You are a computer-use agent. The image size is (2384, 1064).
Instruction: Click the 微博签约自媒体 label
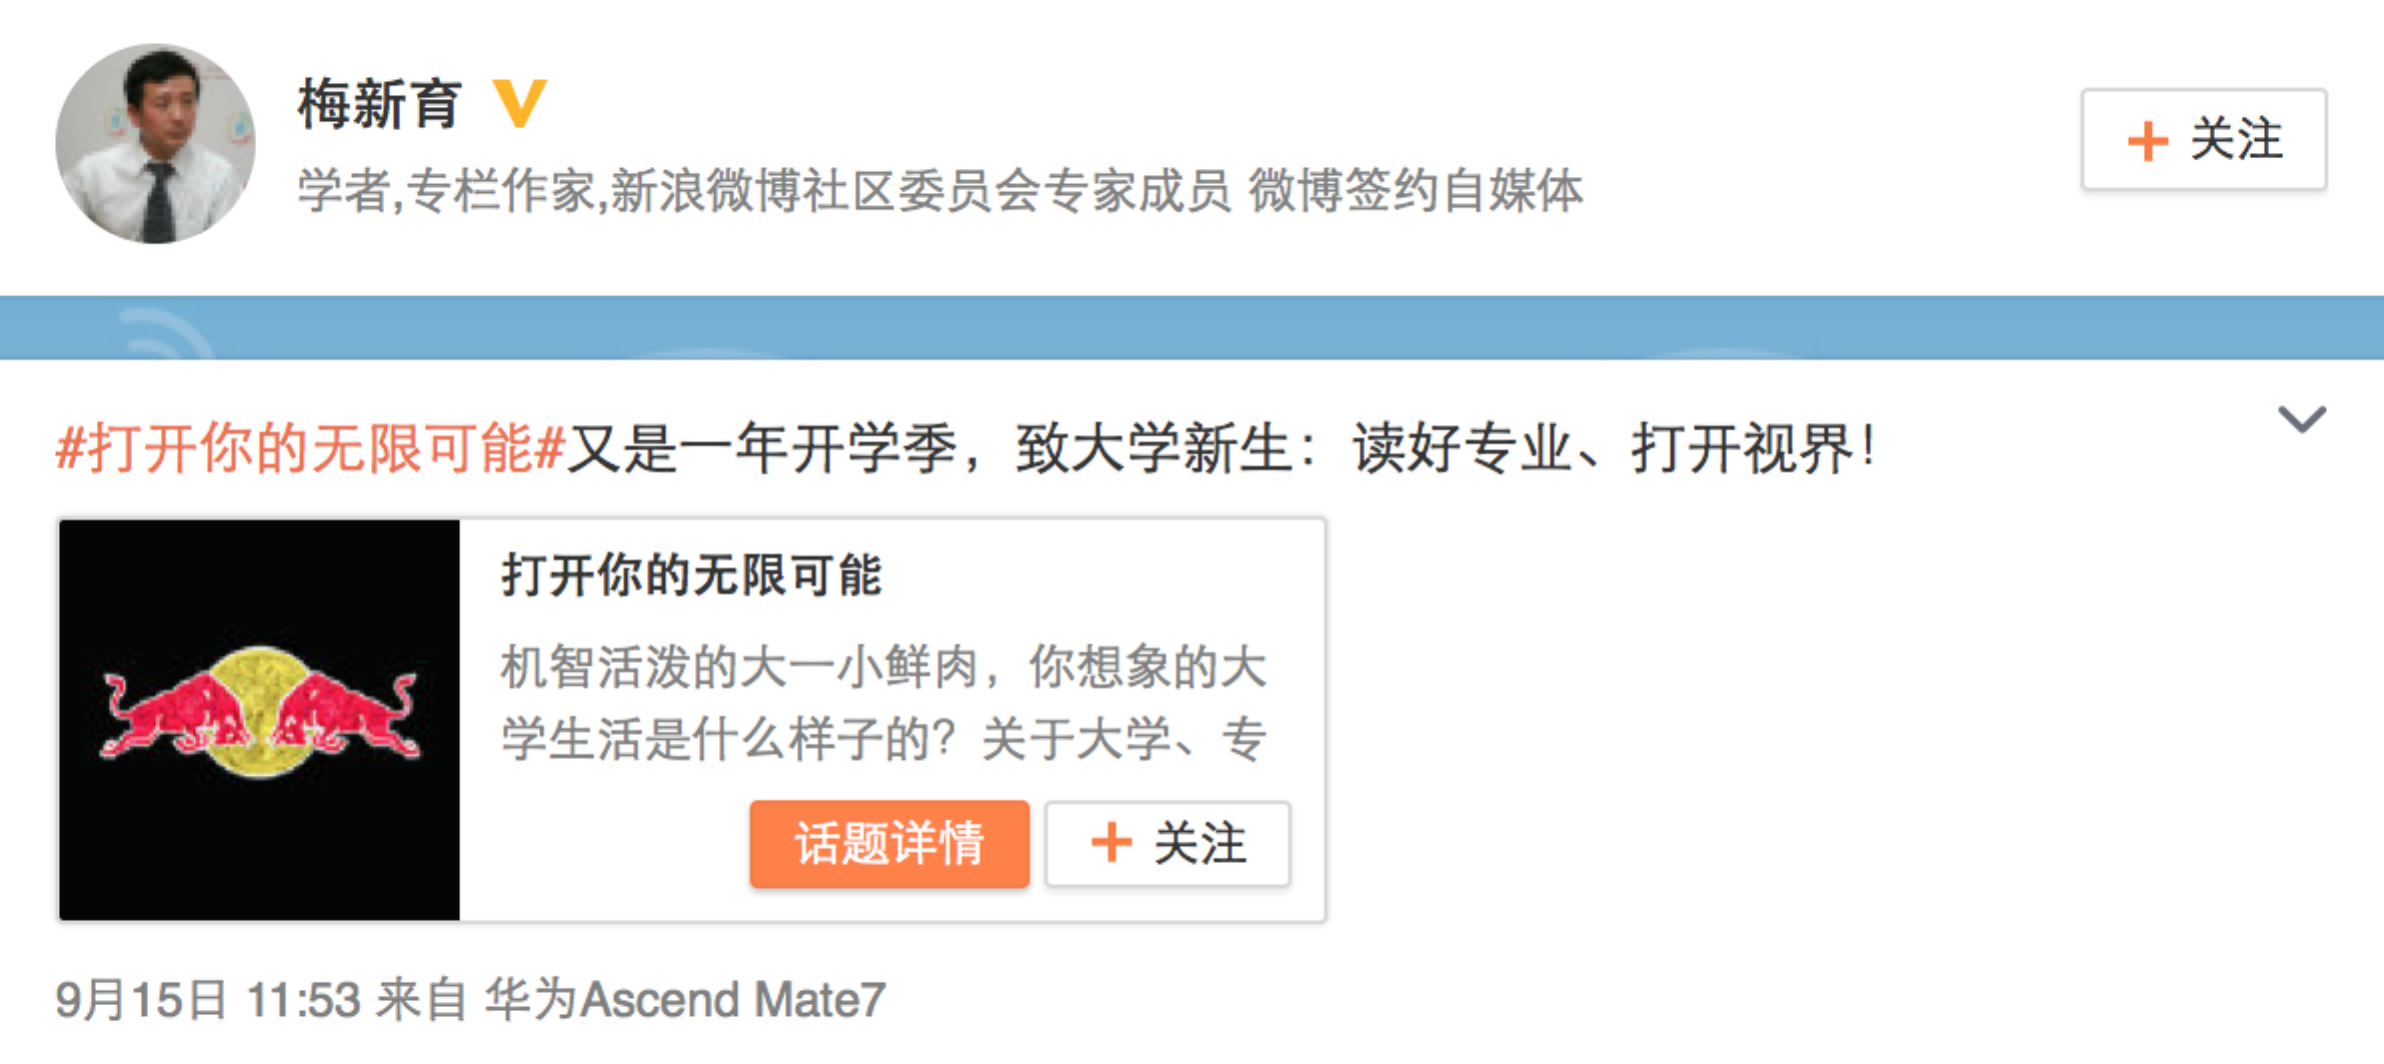point(1415,190)
